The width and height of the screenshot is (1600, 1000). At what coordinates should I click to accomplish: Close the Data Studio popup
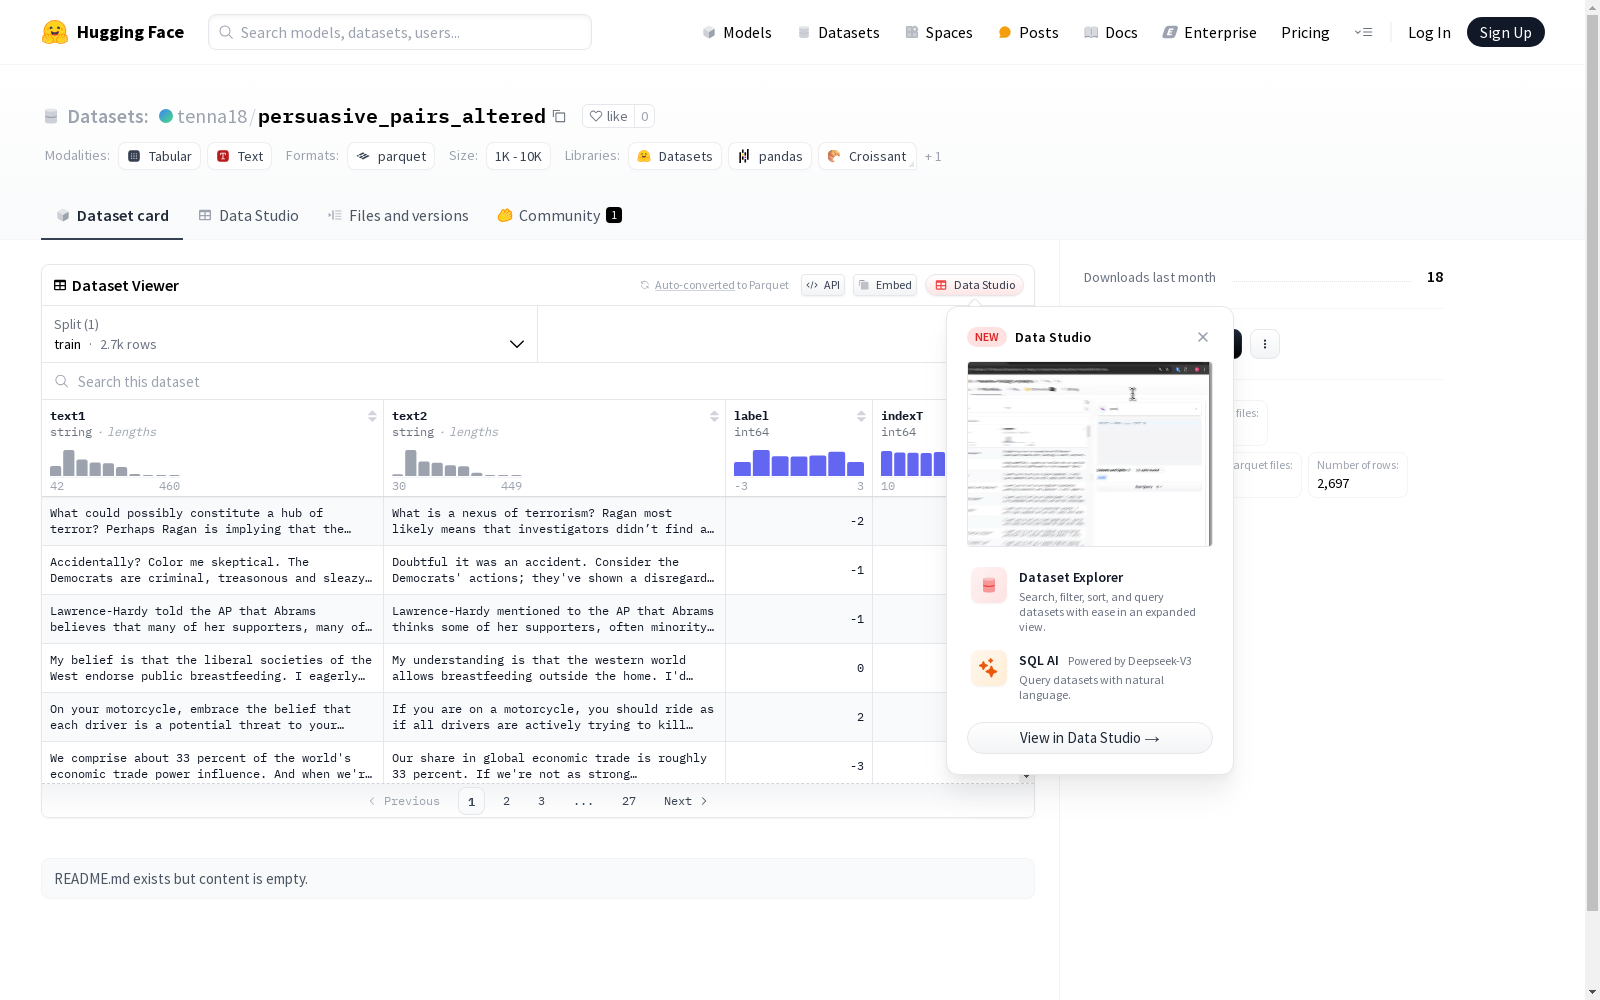pyautogui.click(x=1203, y=337)
